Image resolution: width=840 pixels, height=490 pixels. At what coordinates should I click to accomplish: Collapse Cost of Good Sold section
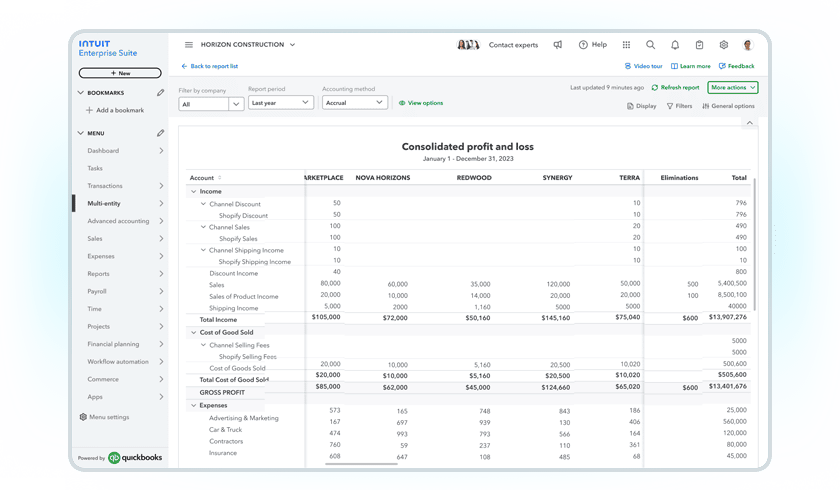[x=193, y=332]
